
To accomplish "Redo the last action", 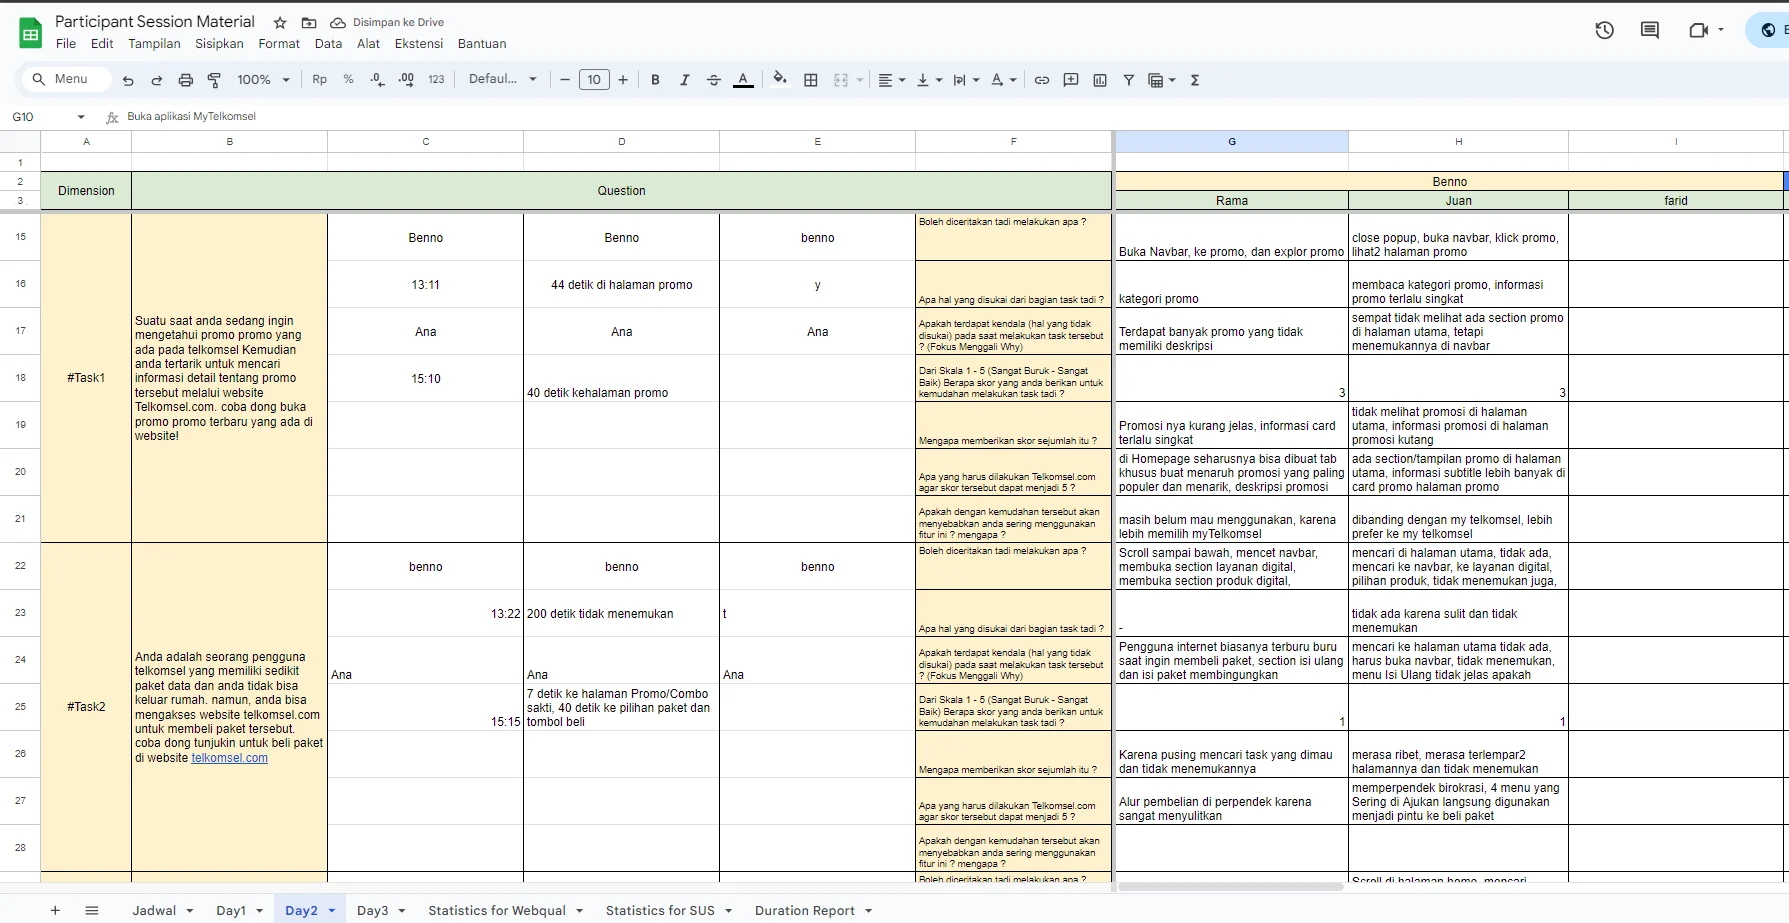I will (x=157, y=80).
